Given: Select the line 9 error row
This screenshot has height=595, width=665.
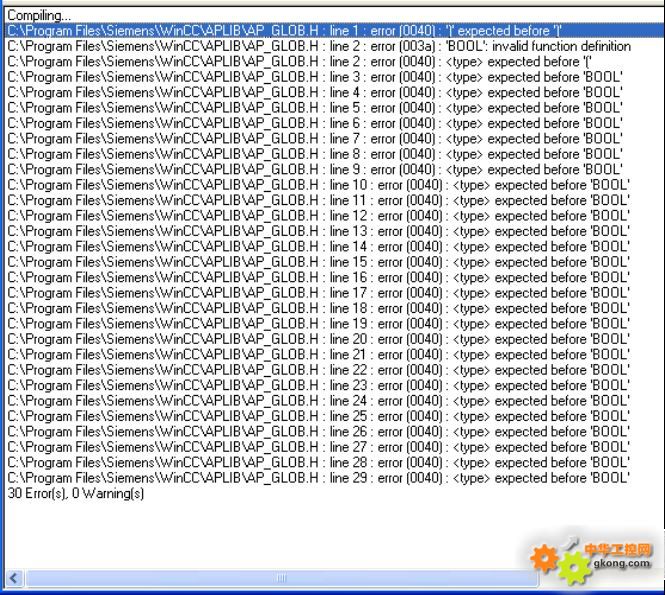Looking at the screenshot, I should point(315,169).
